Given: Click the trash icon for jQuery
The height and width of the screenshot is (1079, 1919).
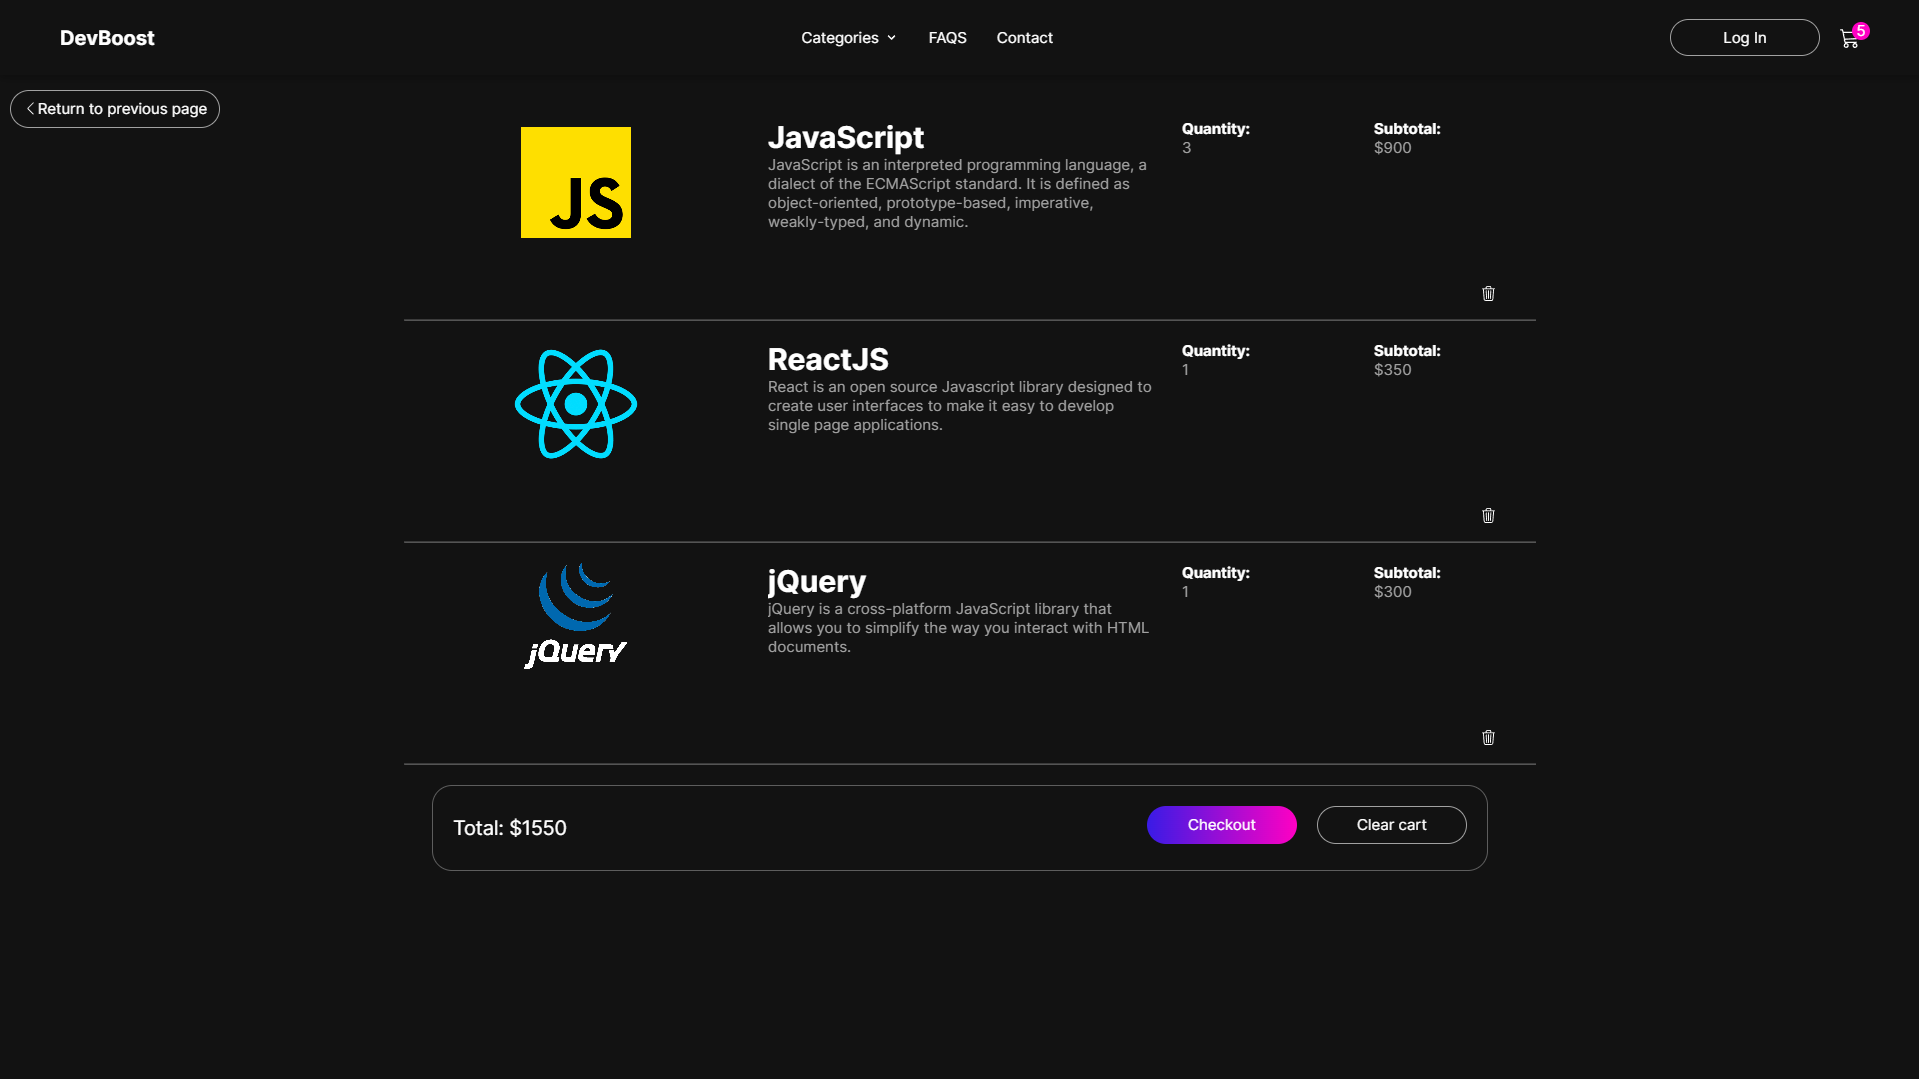Looking at the screenshot, I should pos(1488,737).
